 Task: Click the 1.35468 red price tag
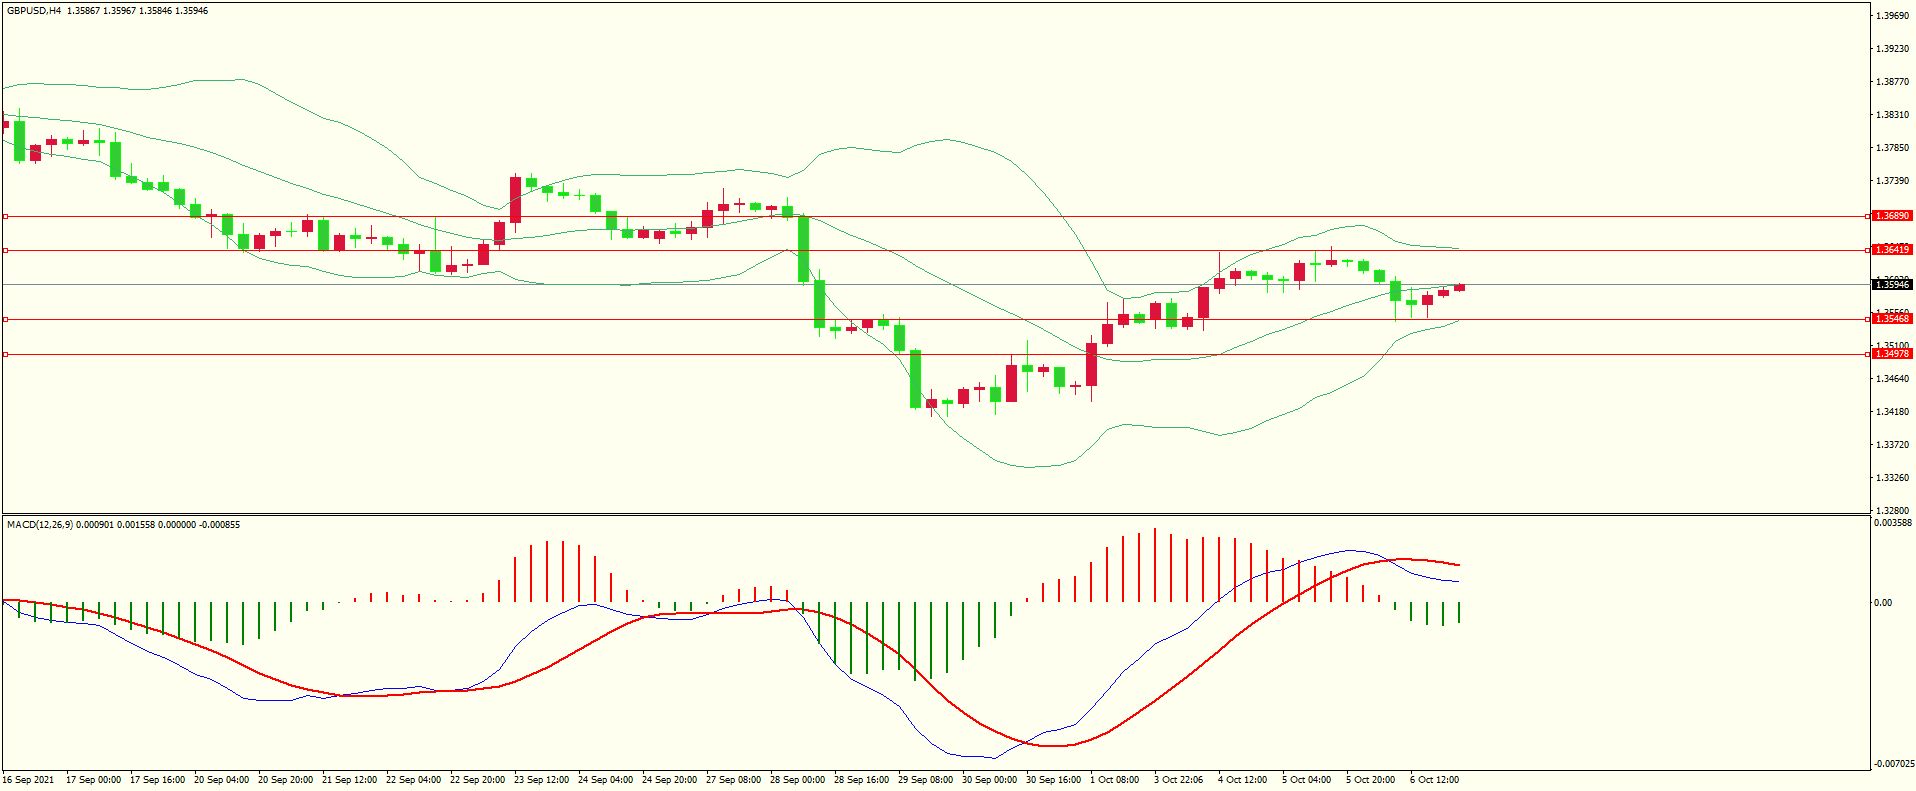coord(1891,318)
